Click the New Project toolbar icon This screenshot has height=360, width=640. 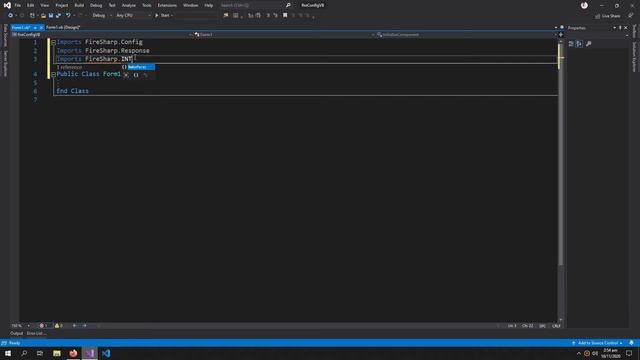tap(32, 16)
